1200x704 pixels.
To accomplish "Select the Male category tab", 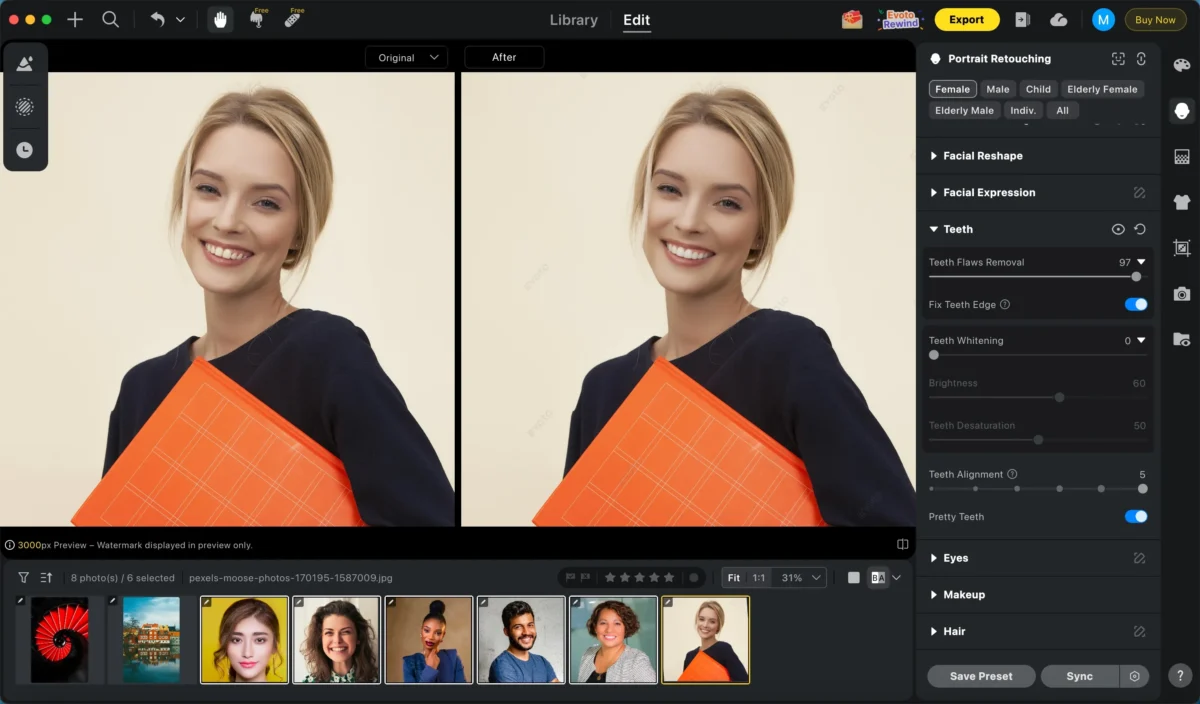I will [997, 89].
